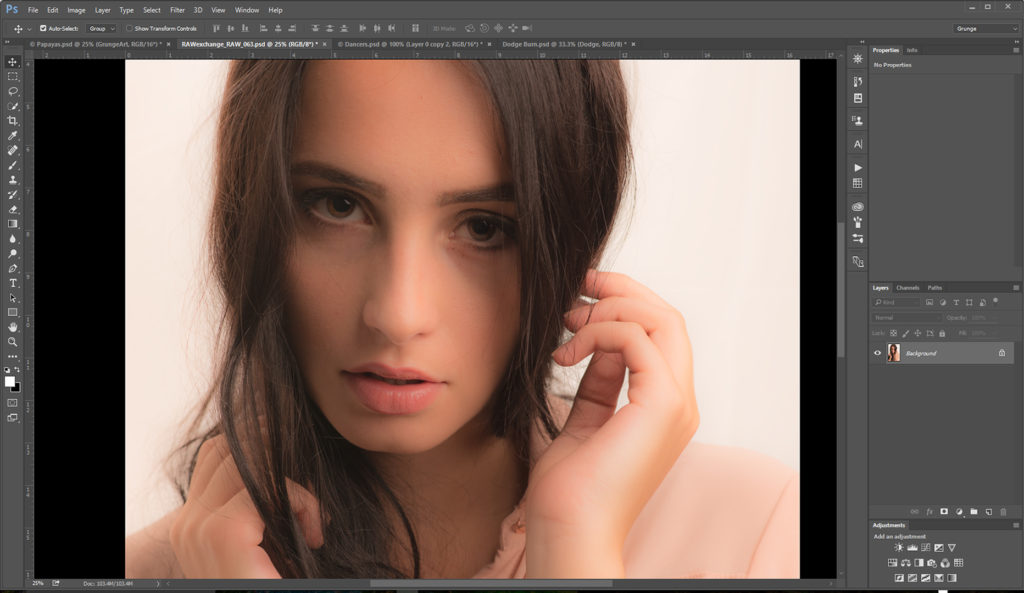This screenshot has height=593, width=1024.
Task: Select the Crop tool
Action: coord(13,121)
